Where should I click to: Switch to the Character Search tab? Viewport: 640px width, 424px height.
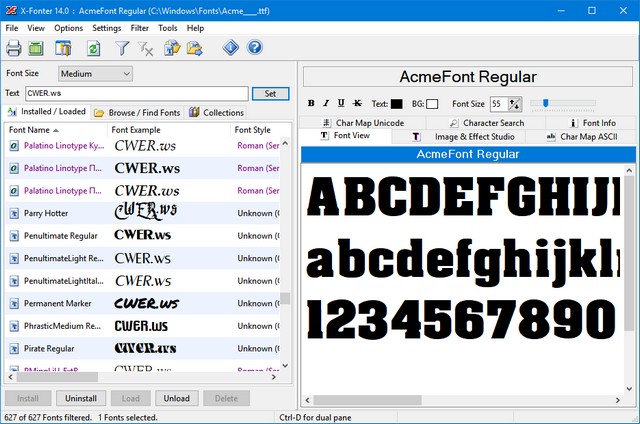tap(479, 123)
